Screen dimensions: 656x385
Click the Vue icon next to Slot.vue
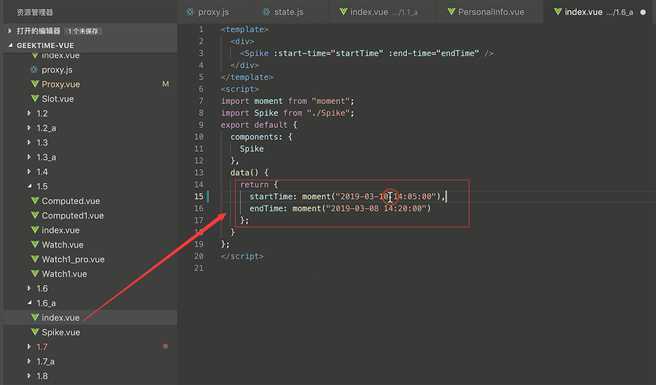[x=35, y=99]
